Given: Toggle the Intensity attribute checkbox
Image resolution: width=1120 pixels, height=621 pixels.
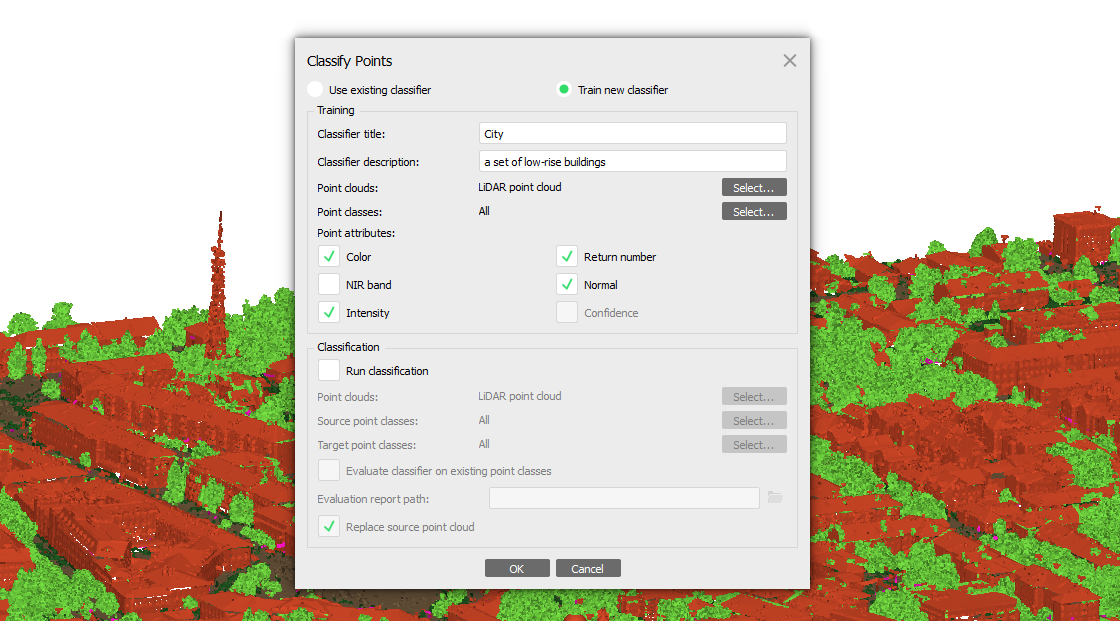Looking at the screenshot, I should coord(329,312).
